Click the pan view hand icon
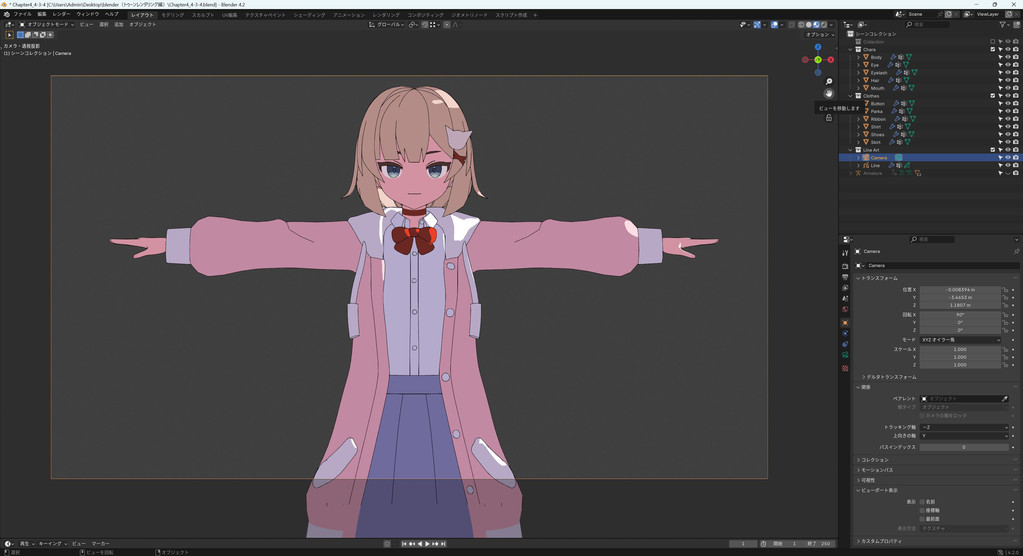Viewport: 1023px width, 556px height. [x=829, y=93]
